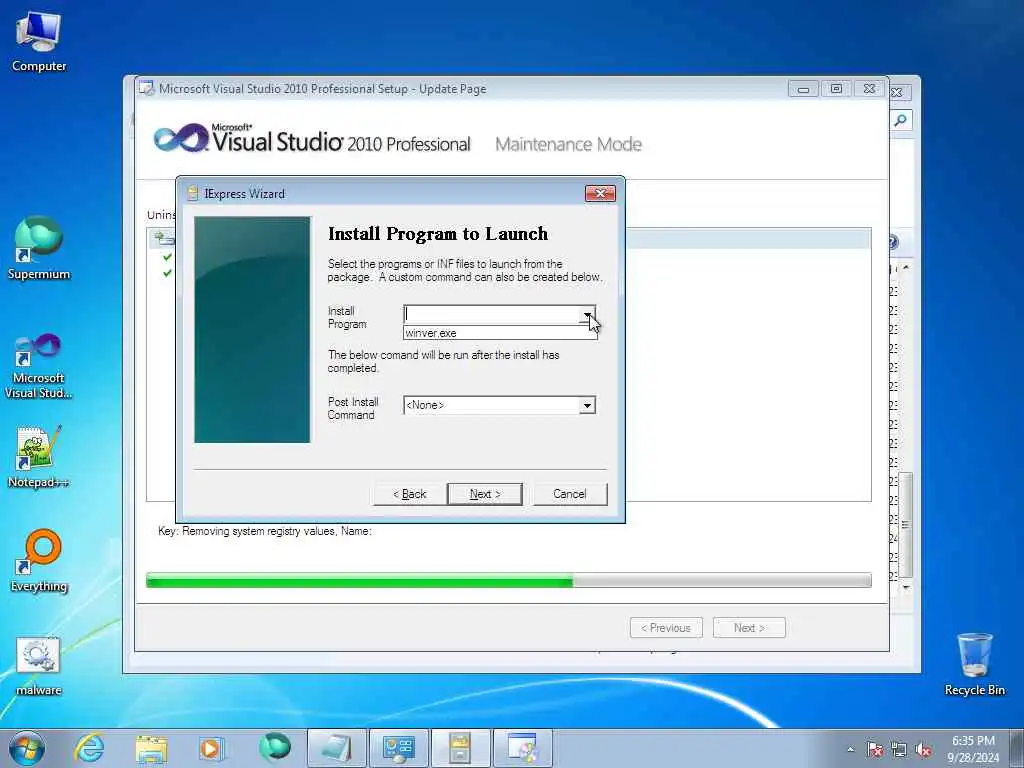Switch to the Control Panel taskbar window
The height and width of the screenshot is (768, 1024).
point(398,748)
